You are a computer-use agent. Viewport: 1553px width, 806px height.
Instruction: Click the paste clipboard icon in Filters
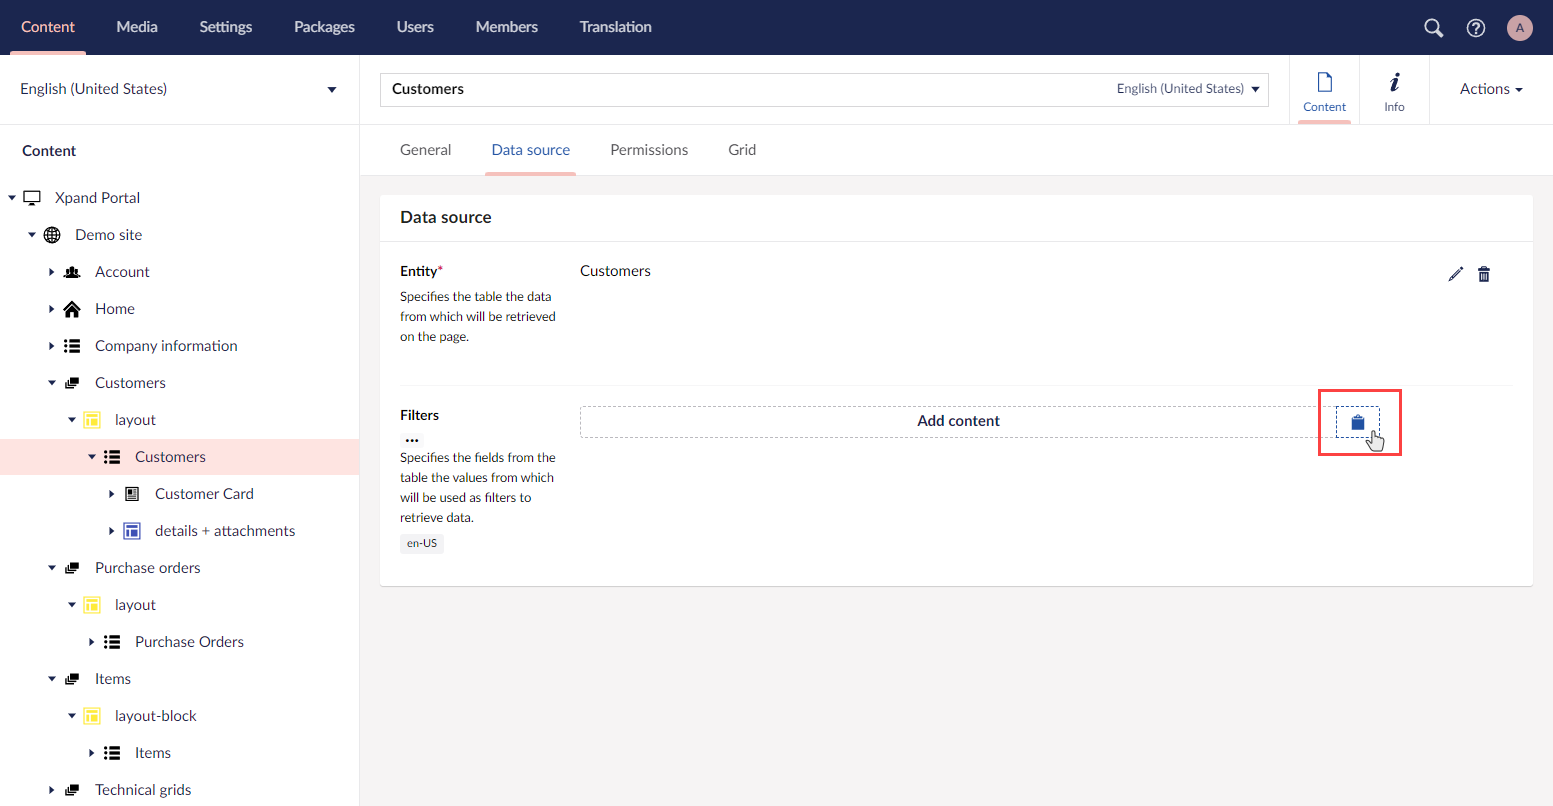pos(1357,422)
